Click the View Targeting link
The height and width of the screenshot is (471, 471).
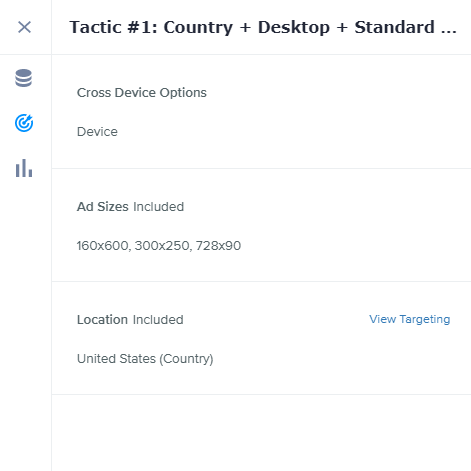point(410,319)
